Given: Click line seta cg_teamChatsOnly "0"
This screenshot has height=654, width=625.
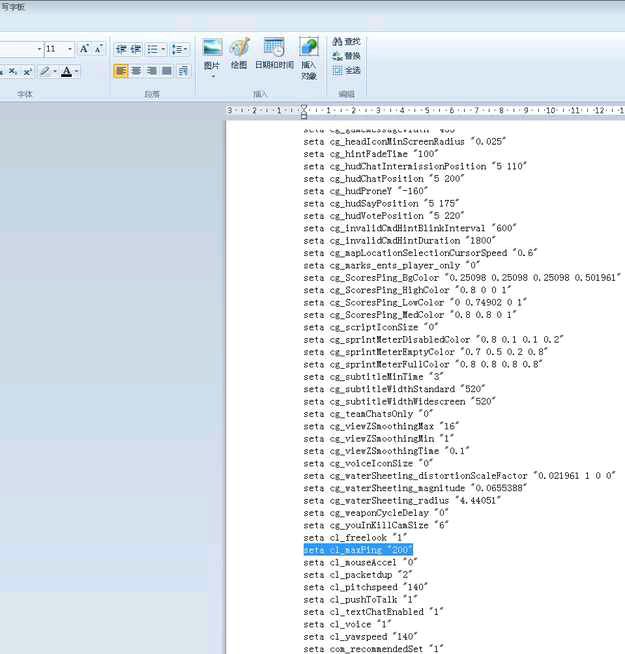Looking at the screenshot, I should (x=368, y=414).
